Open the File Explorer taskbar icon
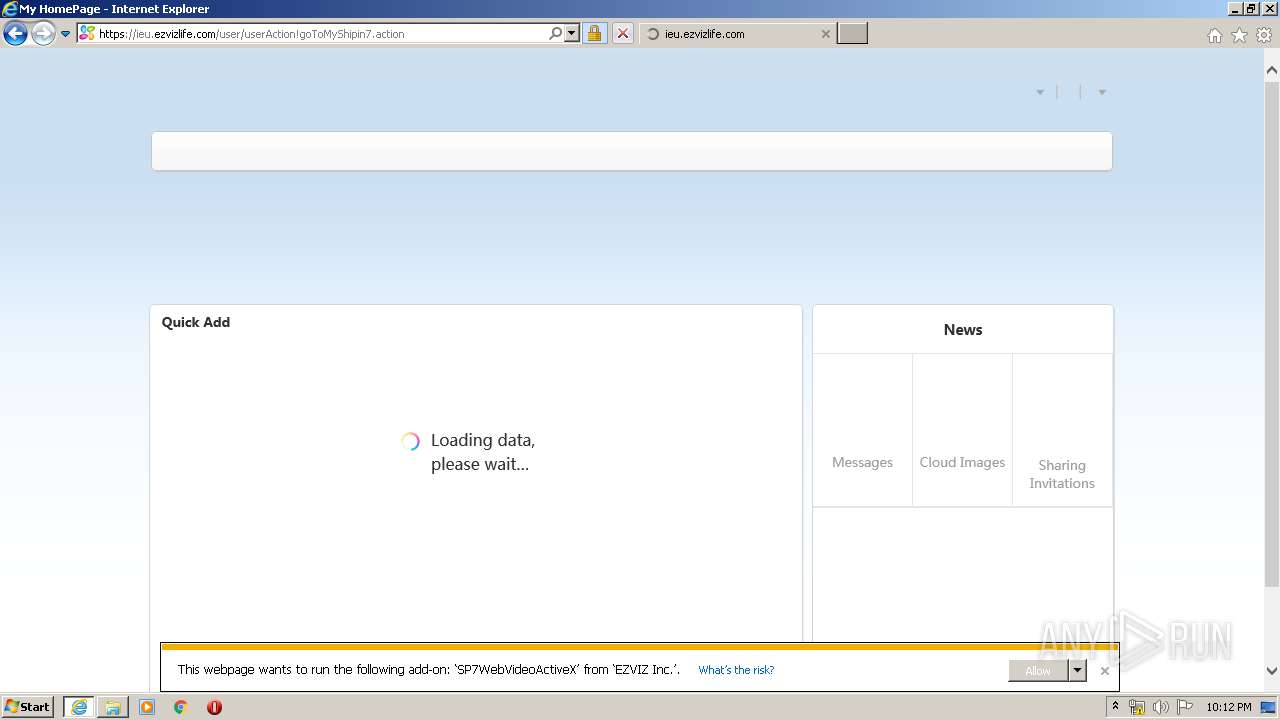1280x720 pixels. pyautogui.click(x=113, y=707)
